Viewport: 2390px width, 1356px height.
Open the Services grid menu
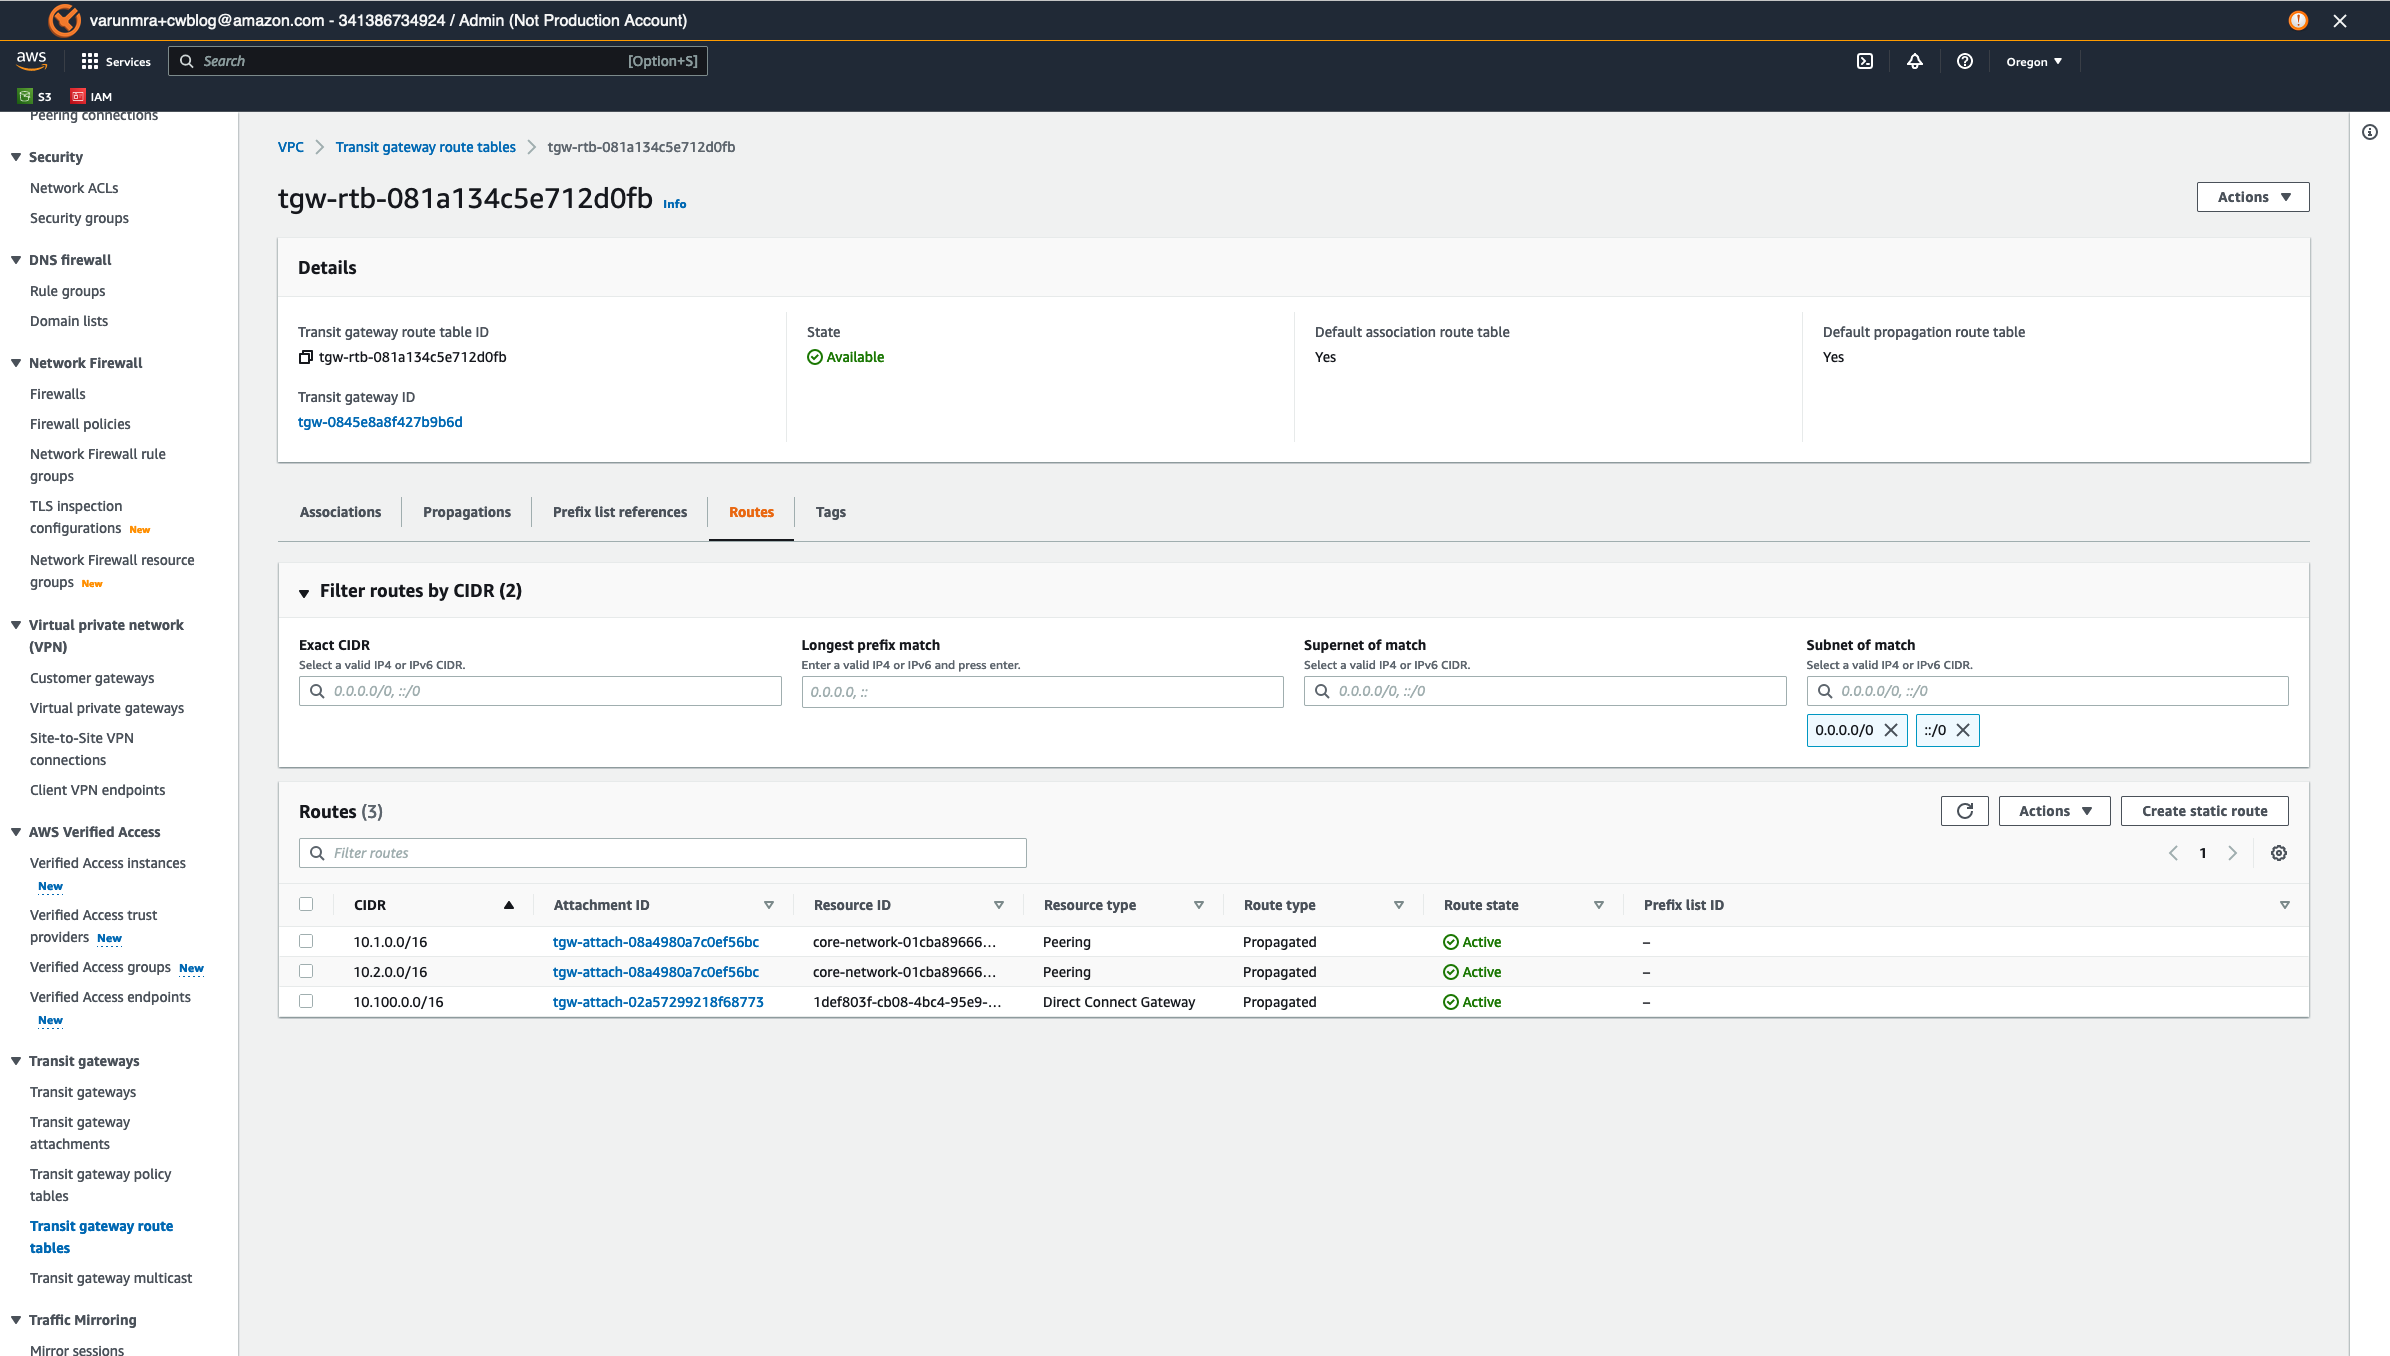115,61
